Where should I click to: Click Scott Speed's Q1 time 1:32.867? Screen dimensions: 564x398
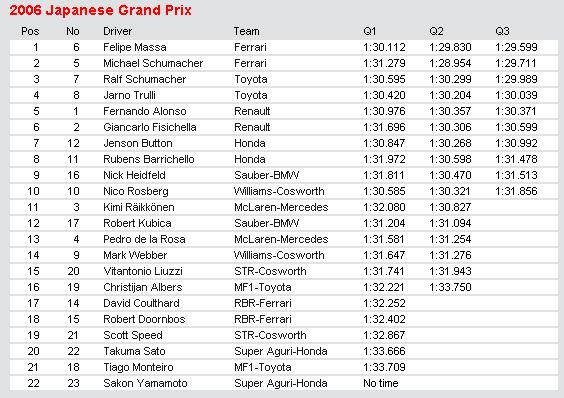[x=384, y=335]
